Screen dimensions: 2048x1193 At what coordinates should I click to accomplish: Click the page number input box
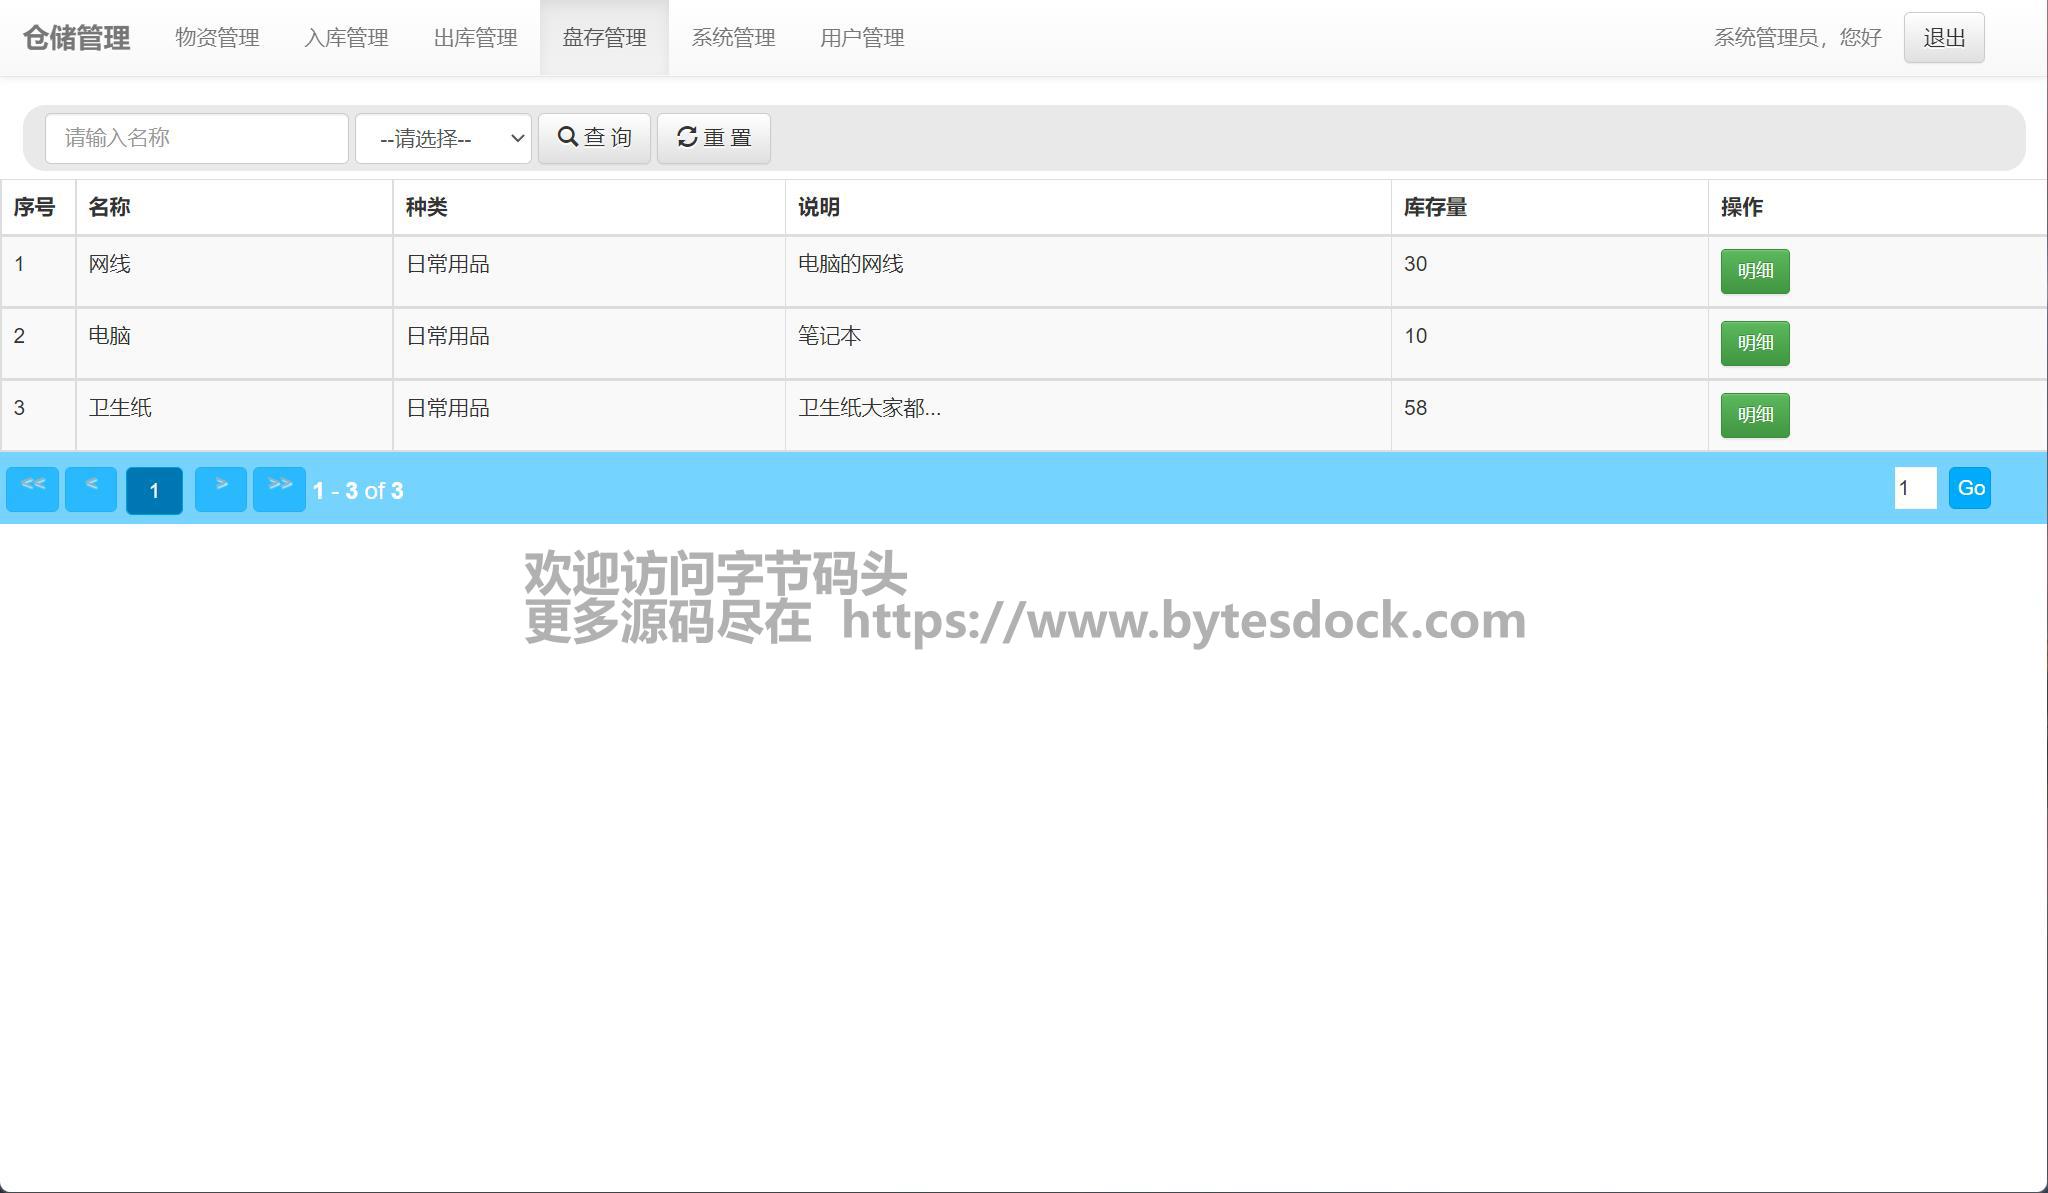coord(1914,488)
